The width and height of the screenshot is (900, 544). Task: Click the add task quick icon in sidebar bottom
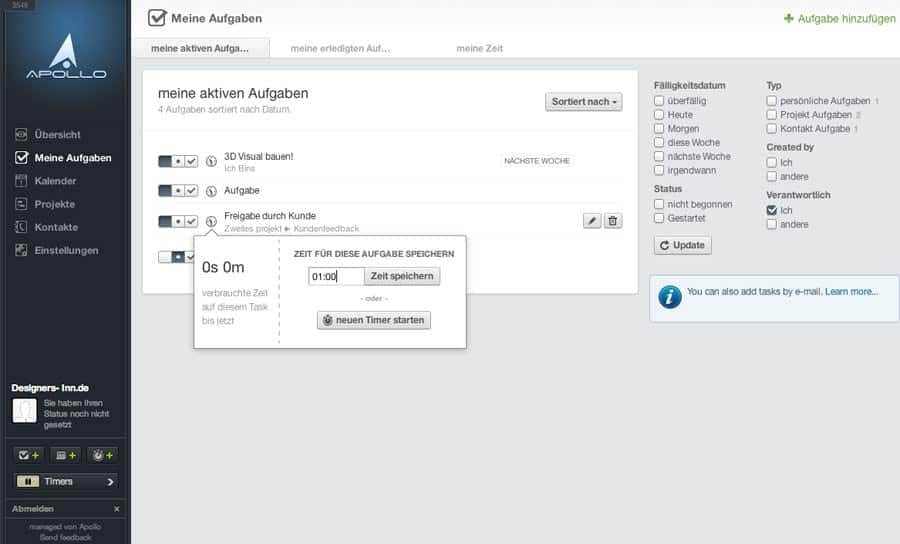click(x=28, y=455)
